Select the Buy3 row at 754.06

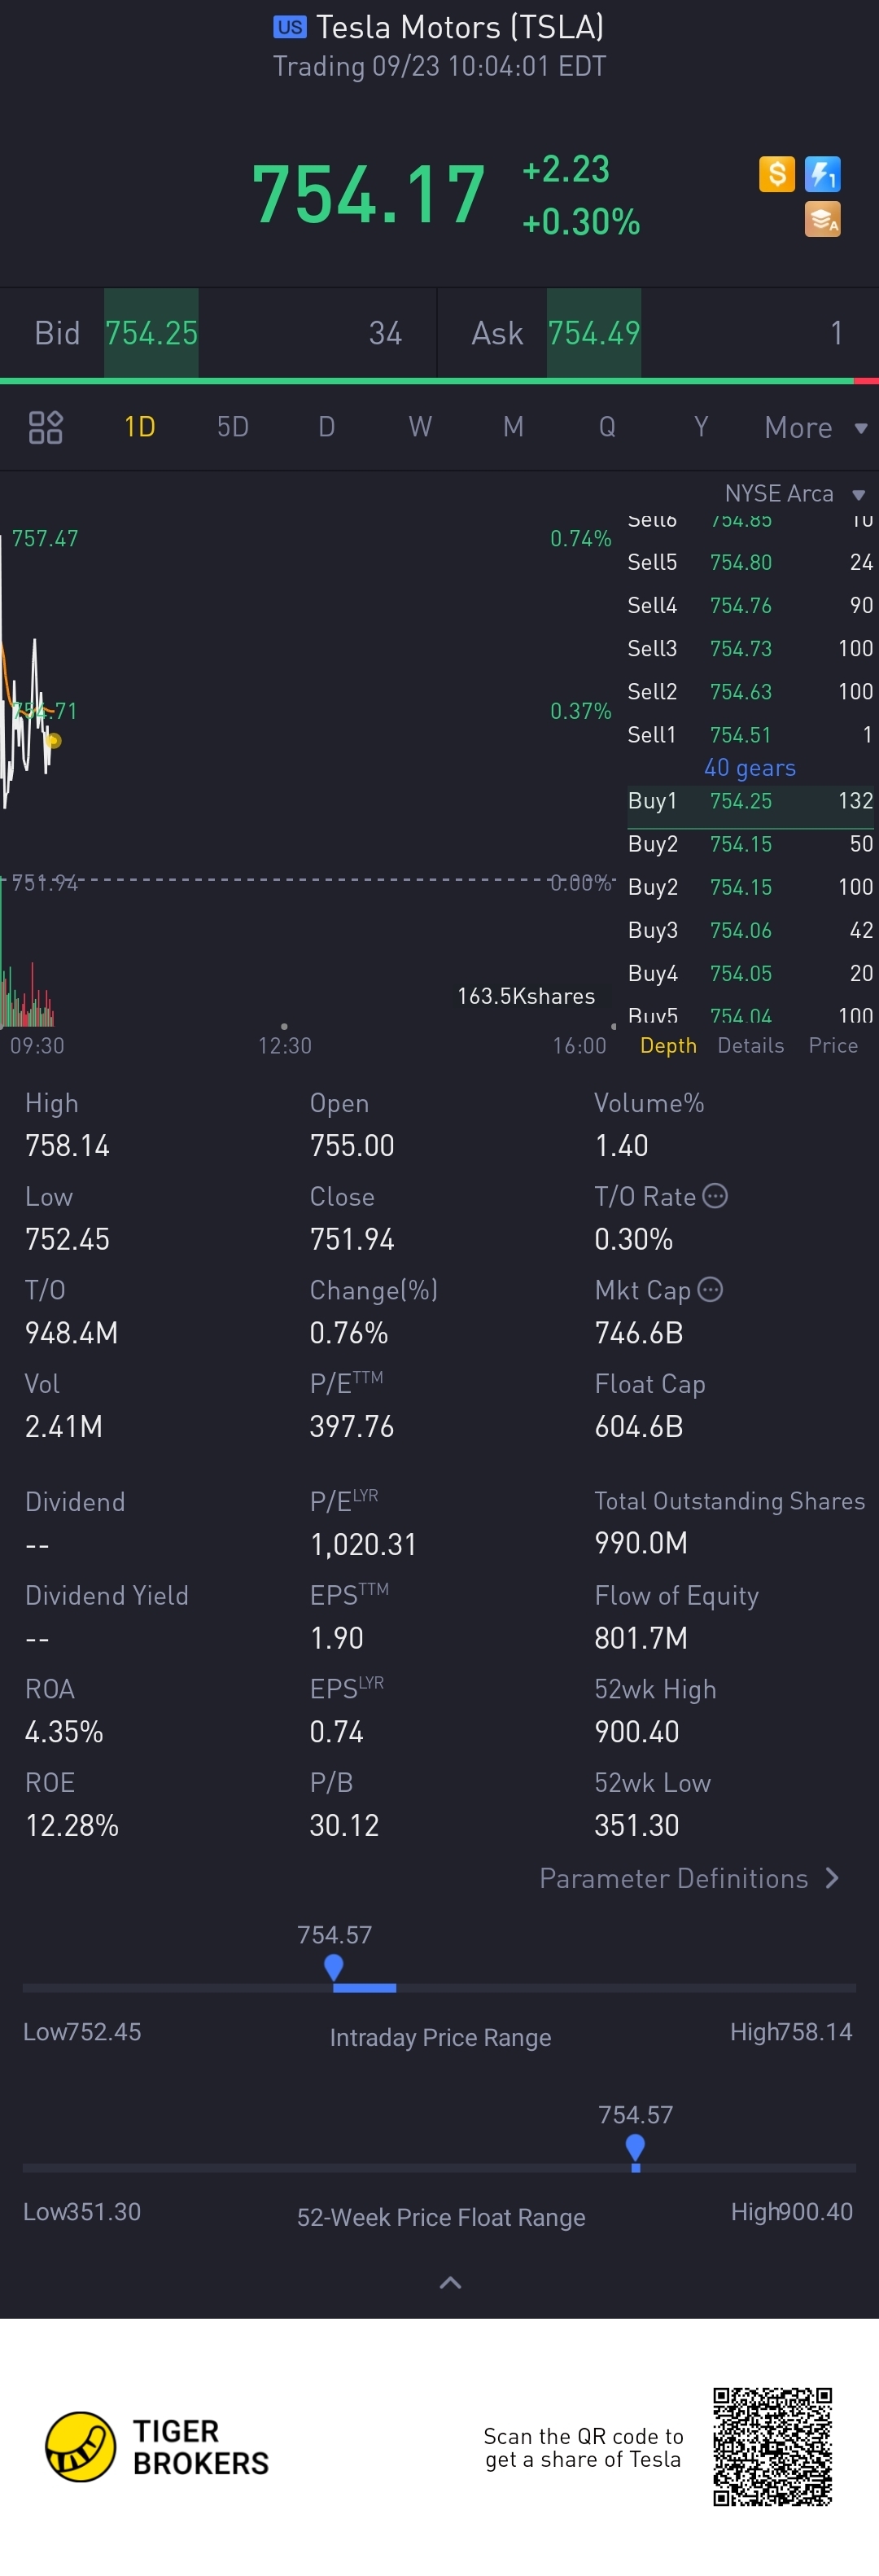point(750,930)
